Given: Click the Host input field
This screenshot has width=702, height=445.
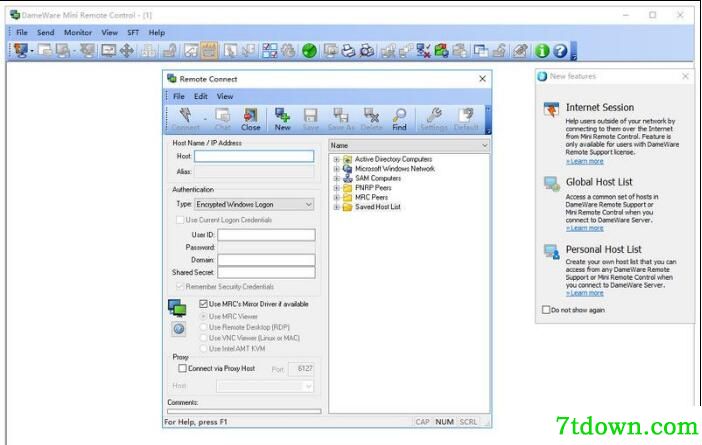Looking at the screenshot, I should (254, 156).
